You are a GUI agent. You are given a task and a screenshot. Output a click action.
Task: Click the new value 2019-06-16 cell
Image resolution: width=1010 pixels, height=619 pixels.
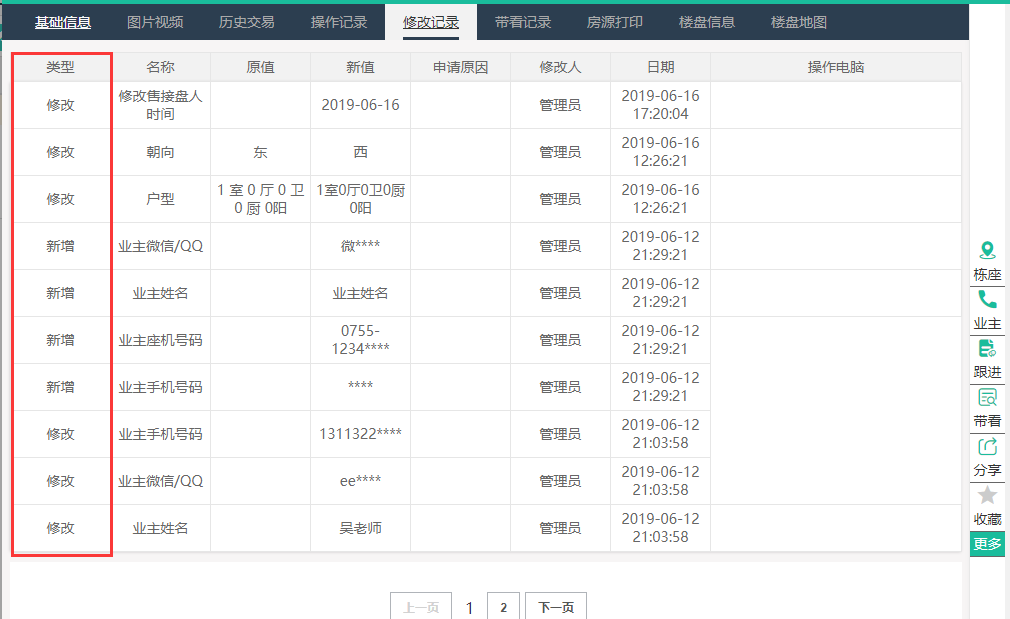point(360,105)
